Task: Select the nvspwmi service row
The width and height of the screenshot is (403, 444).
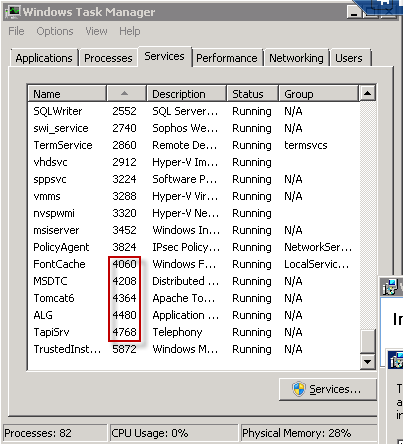Action: pyautogui.click(x=194, y=213)
